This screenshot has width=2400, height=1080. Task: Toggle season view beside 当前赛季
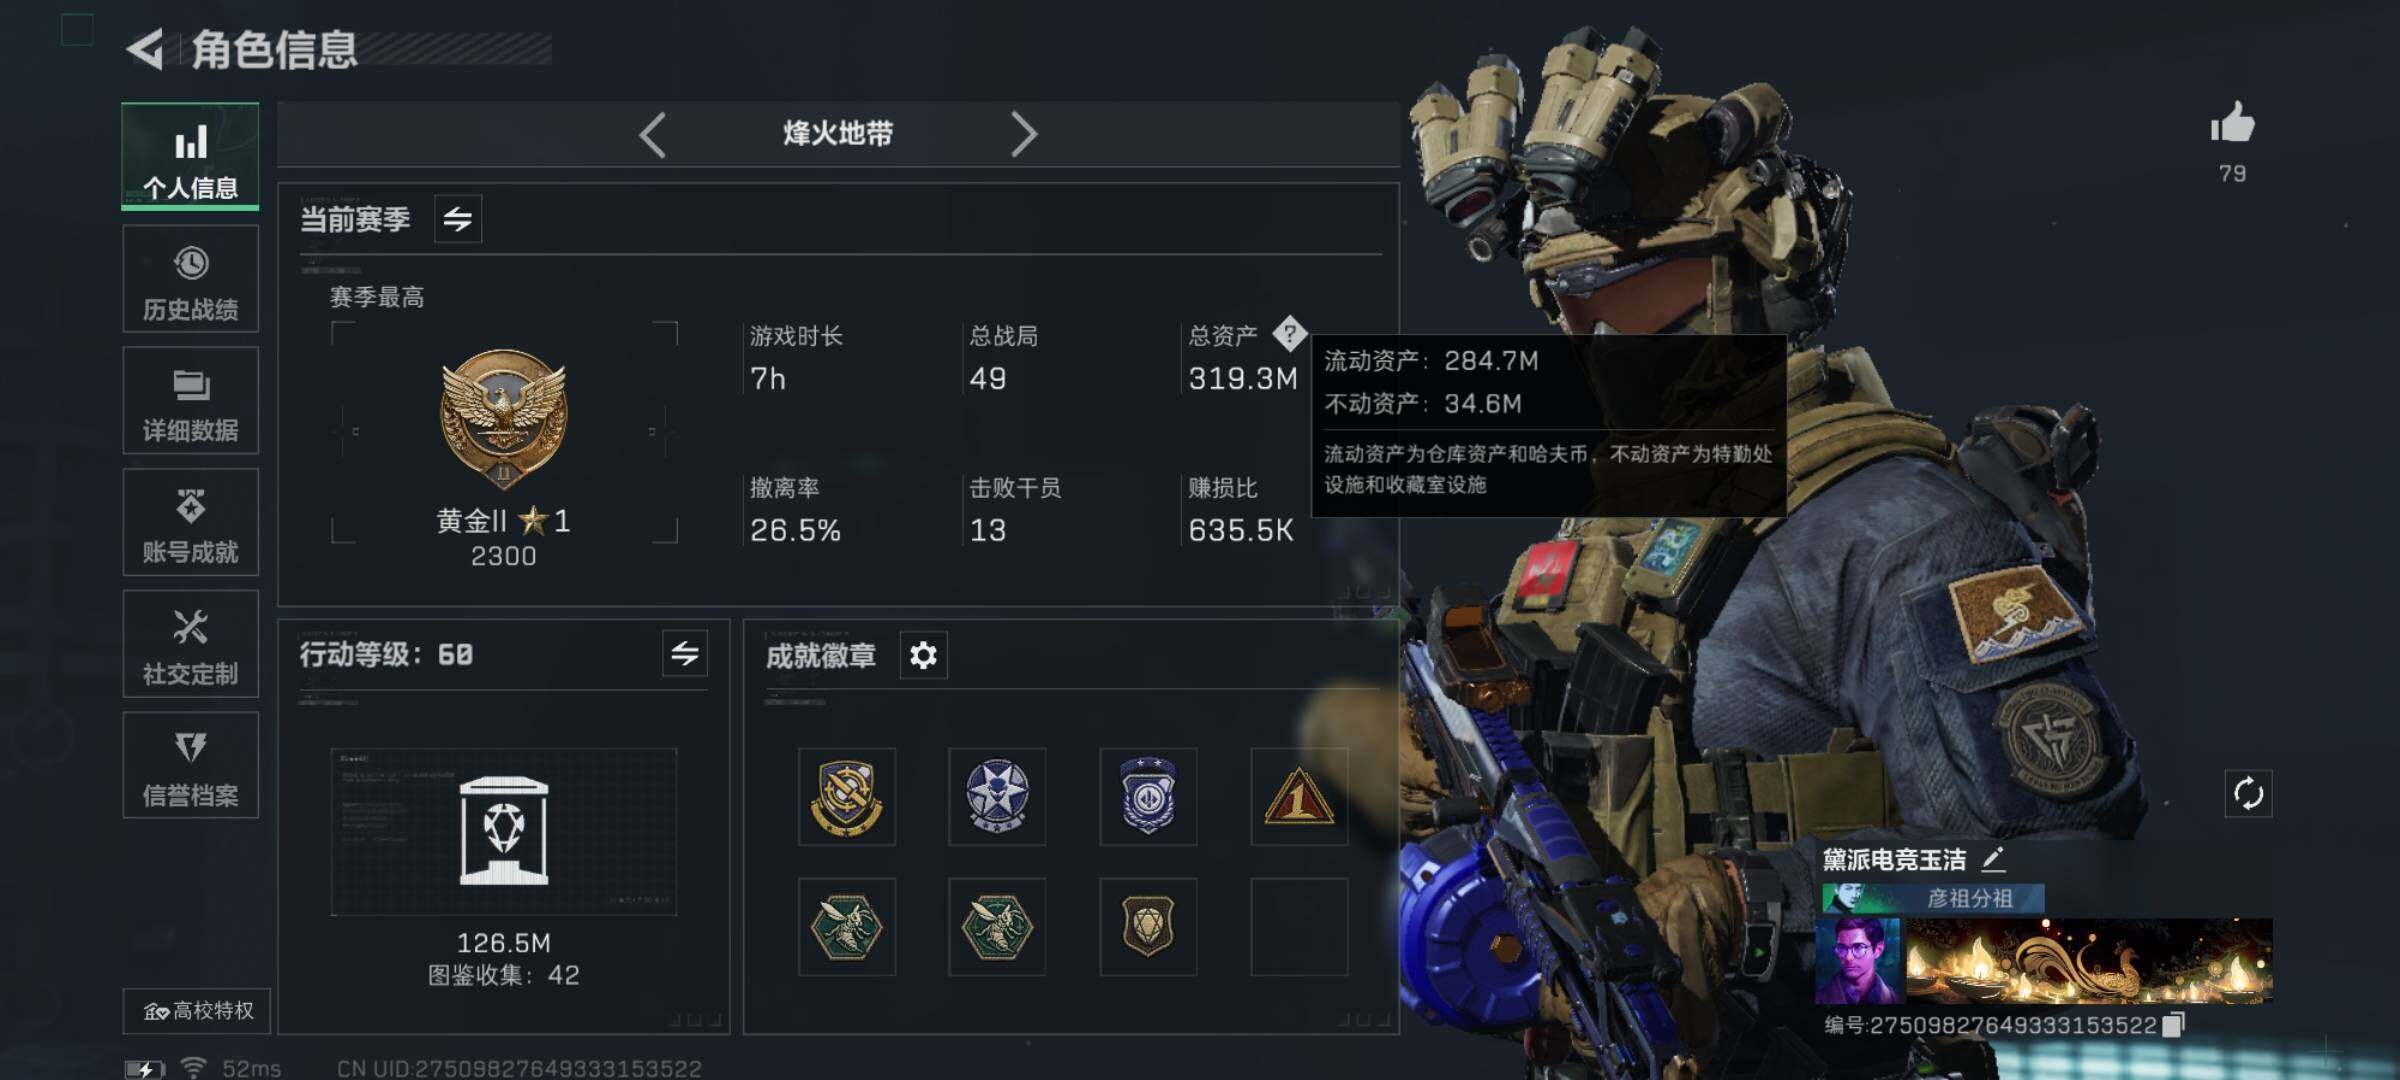pyautogui.click(x=458, y=219)
